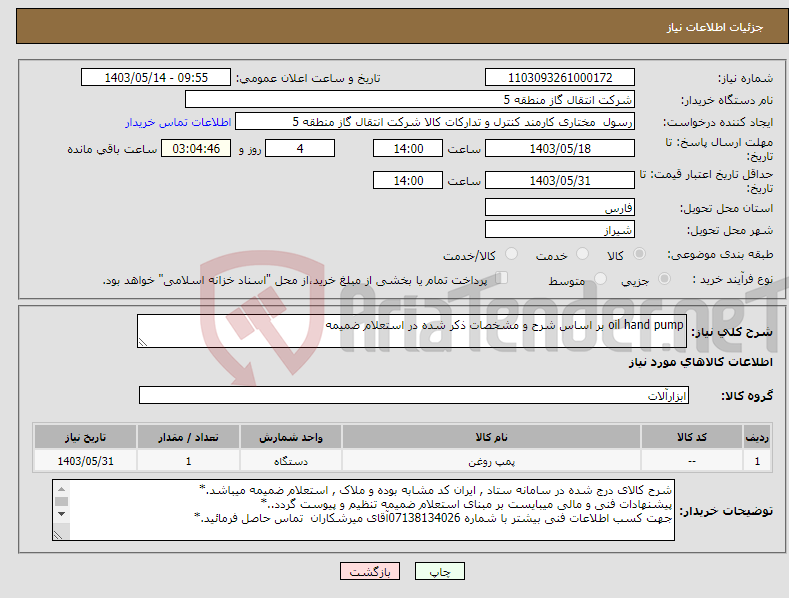Image resolution: width=789 pixels, height=598 pixels.
Task: Click the چاپ (print) button
Action: (439, 571)
